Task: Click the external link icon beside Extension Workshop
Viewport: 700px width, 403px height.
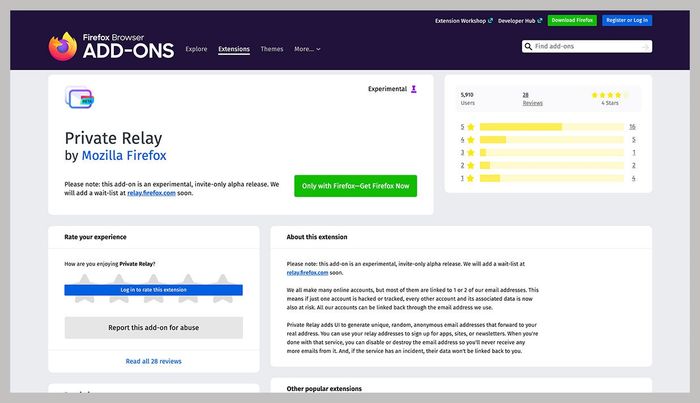Action: [491, 21]
